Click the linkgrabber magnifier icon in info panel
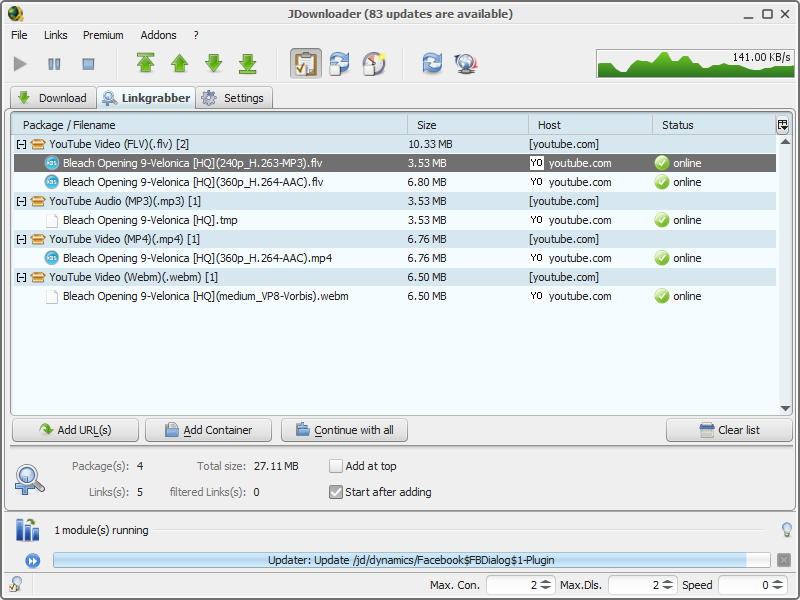Image resolution: width=800 pixels, height=600 pixels. tap(30, 479)
